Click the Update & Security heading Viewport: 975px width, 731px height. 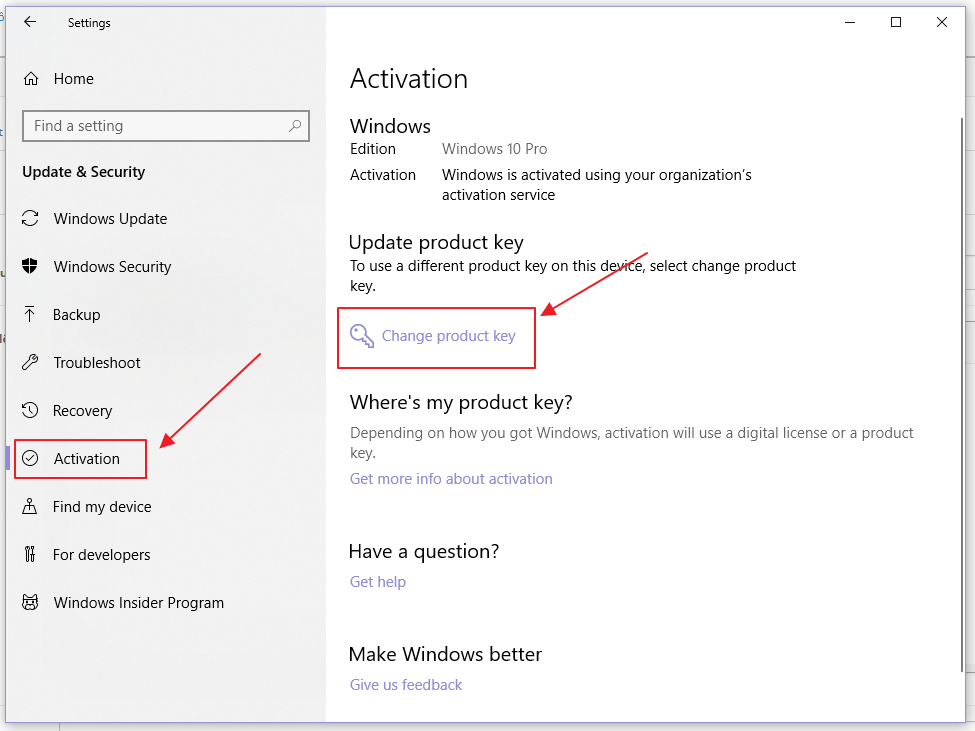coord(83,172)
